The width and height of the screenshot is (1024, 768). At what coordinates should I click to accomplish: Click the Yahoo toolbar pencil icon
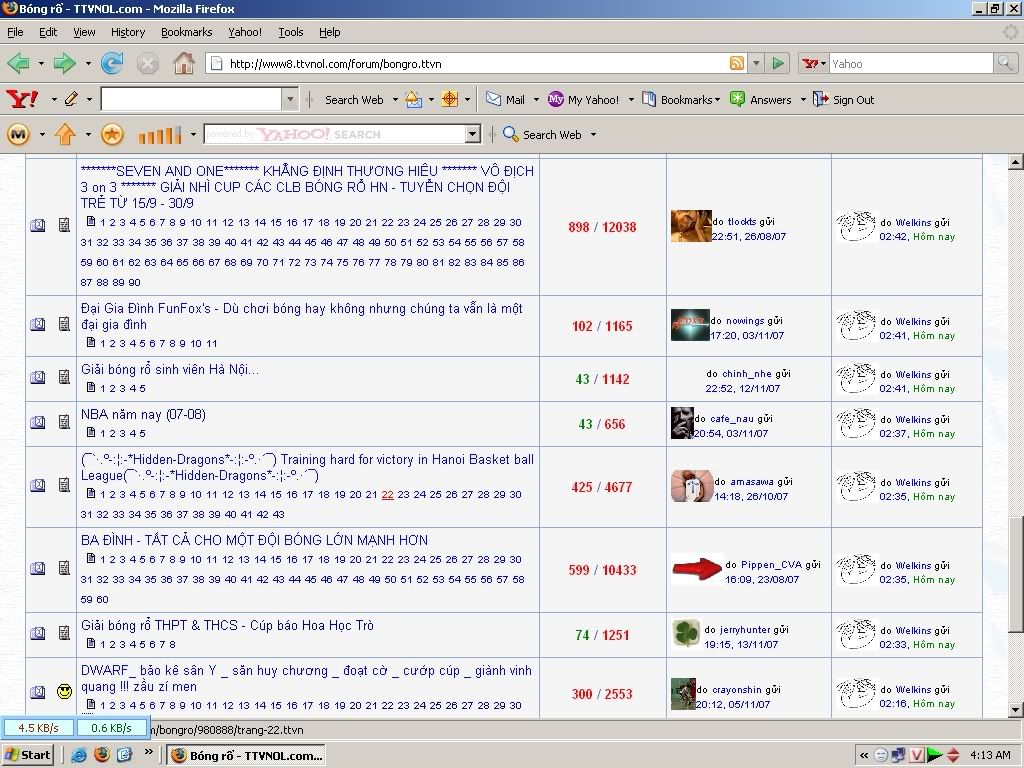tap(71, 99)
